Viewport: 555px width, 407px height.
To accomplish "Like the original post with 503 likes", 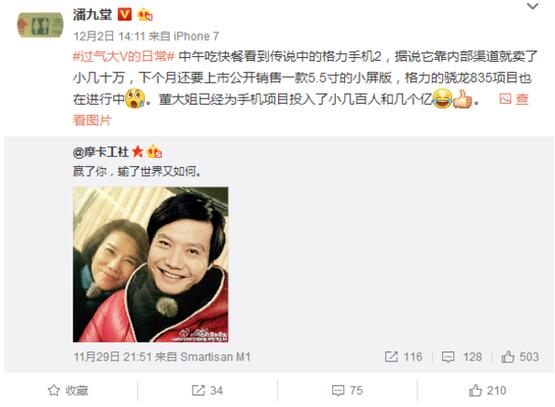I will [520, 357].
